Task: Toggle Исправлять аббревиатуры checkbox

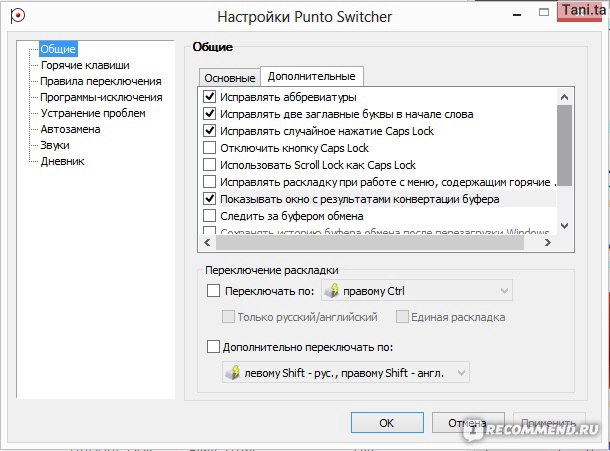Action: (x=209, y=97)
